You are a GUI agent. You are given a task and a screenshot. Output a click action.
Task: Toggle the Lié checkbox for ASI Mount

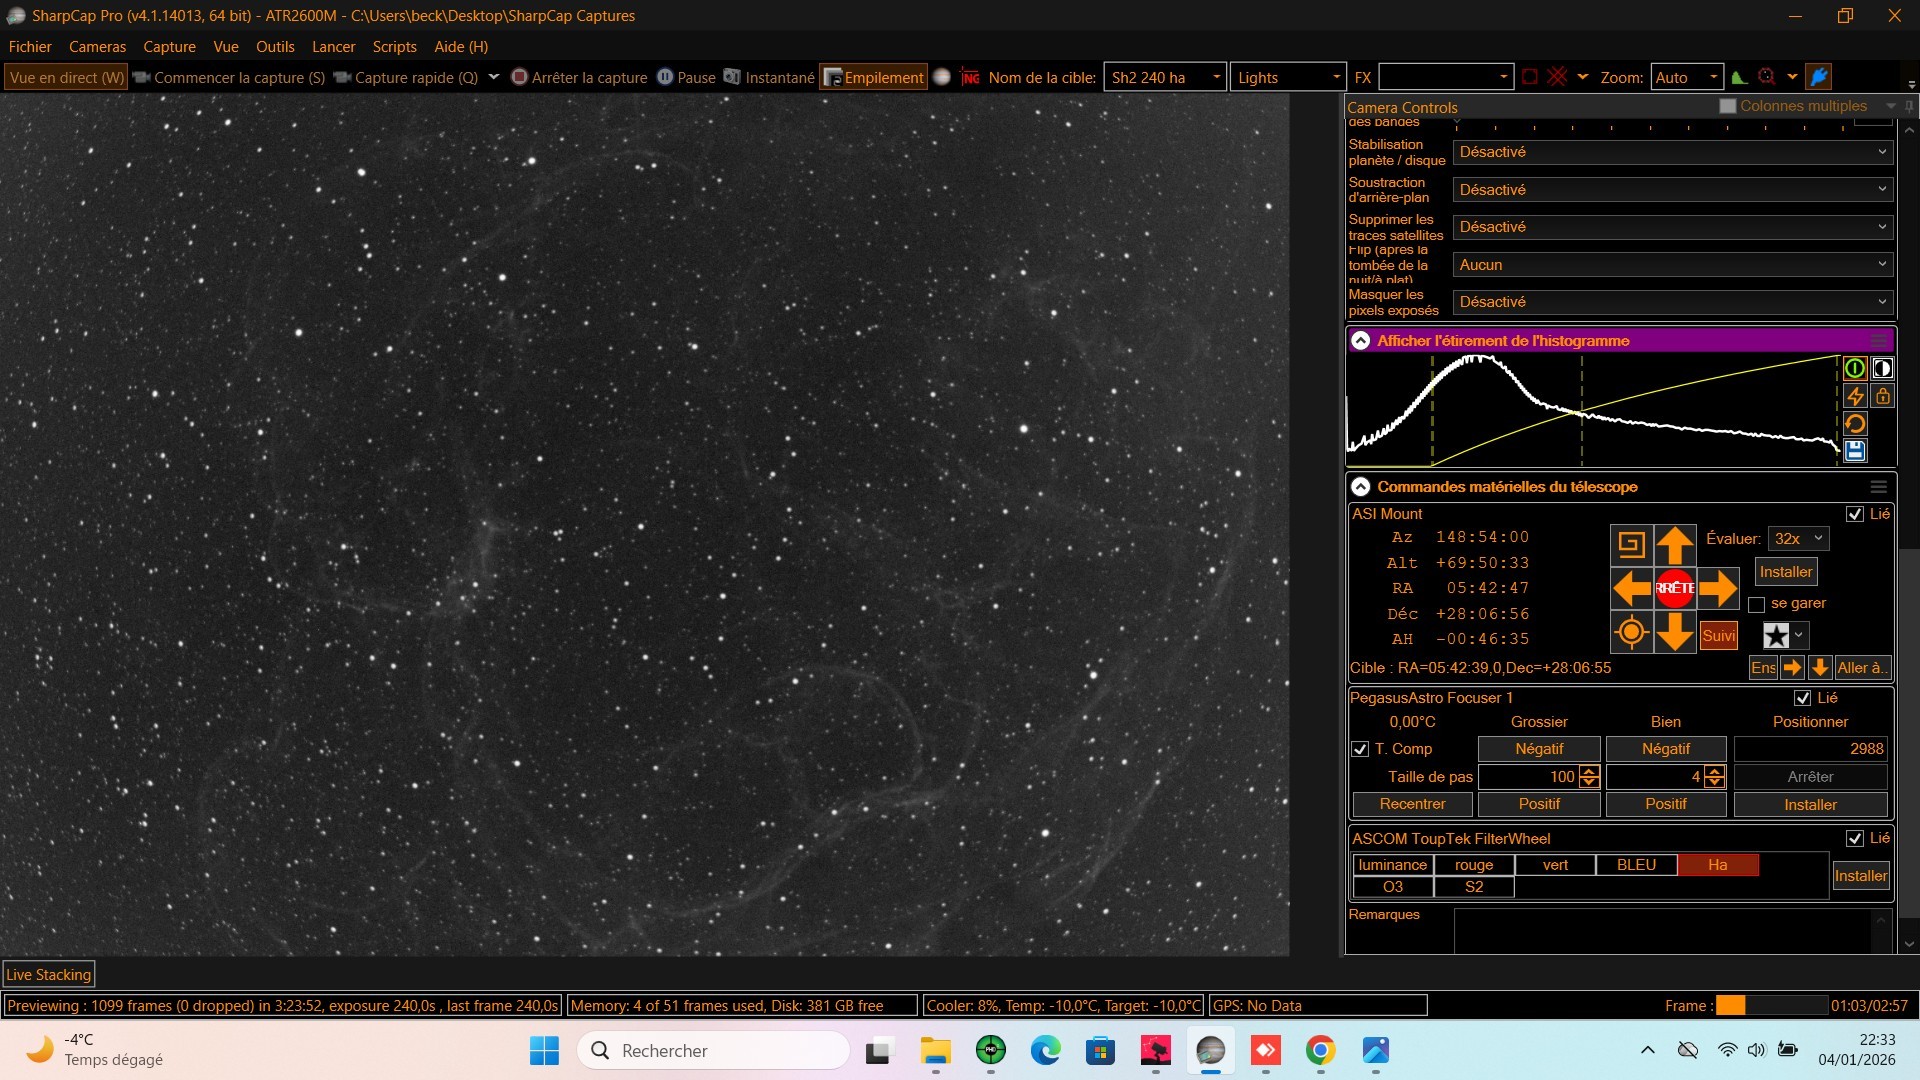pyautogui.click(x=1855, y=514)
